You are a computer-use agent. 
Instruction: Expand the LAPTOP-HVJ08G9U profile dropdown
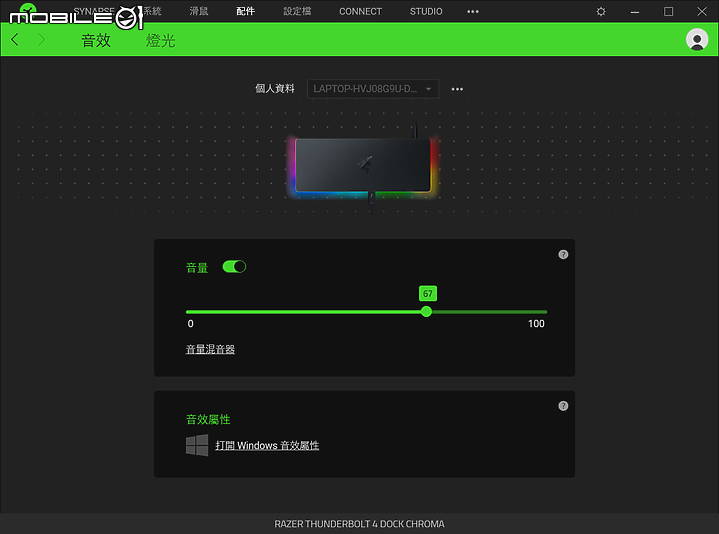click(372, 89)
